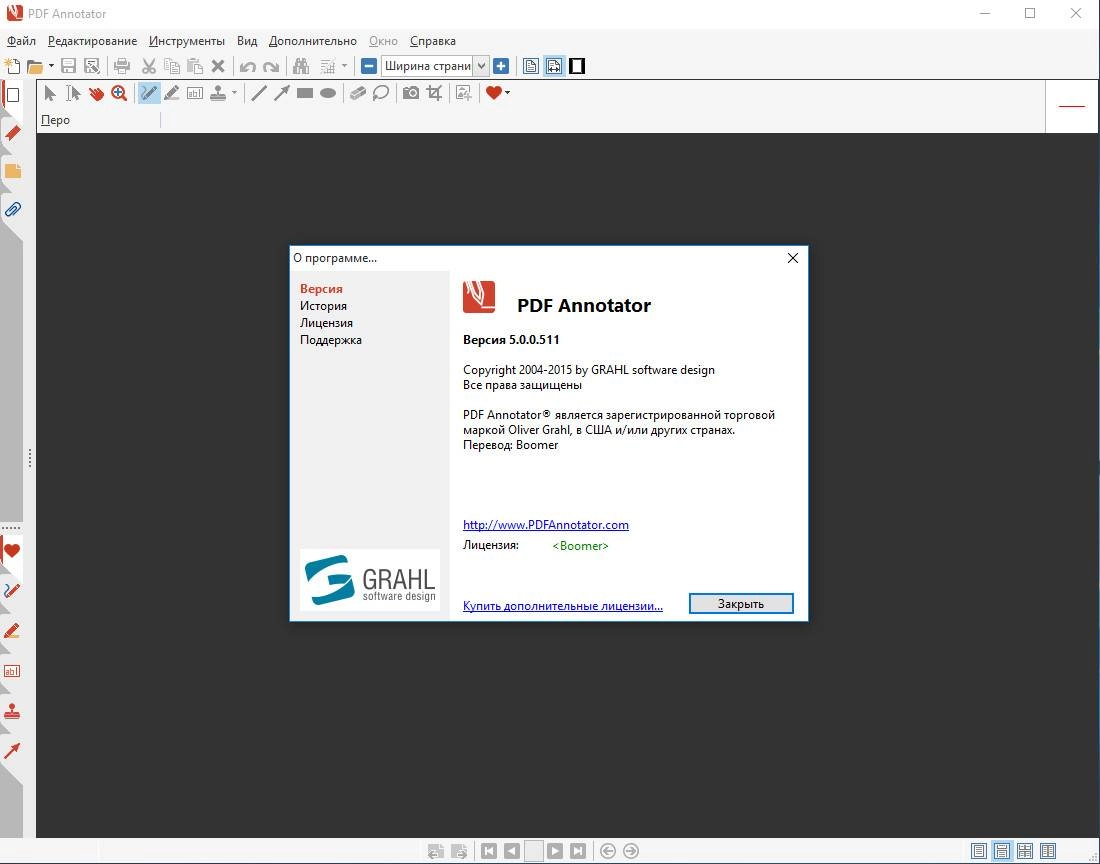
Task: Open the Справка menu
Action: (433, 41)
